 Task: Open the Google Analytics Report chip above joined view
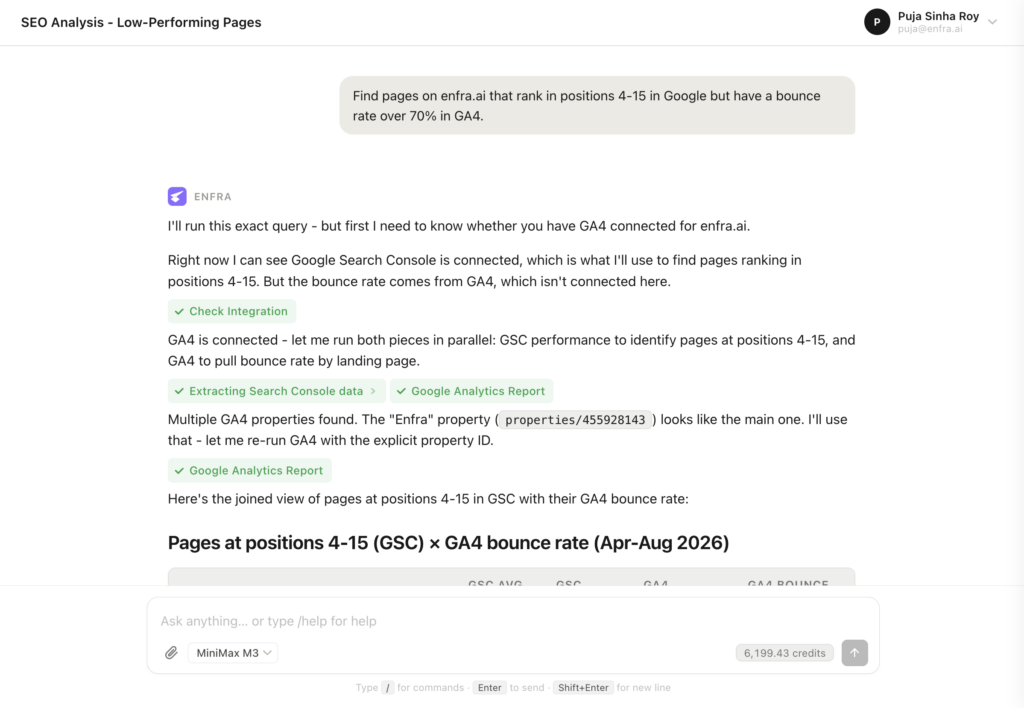pyautogui.click(x=249, y=470)
